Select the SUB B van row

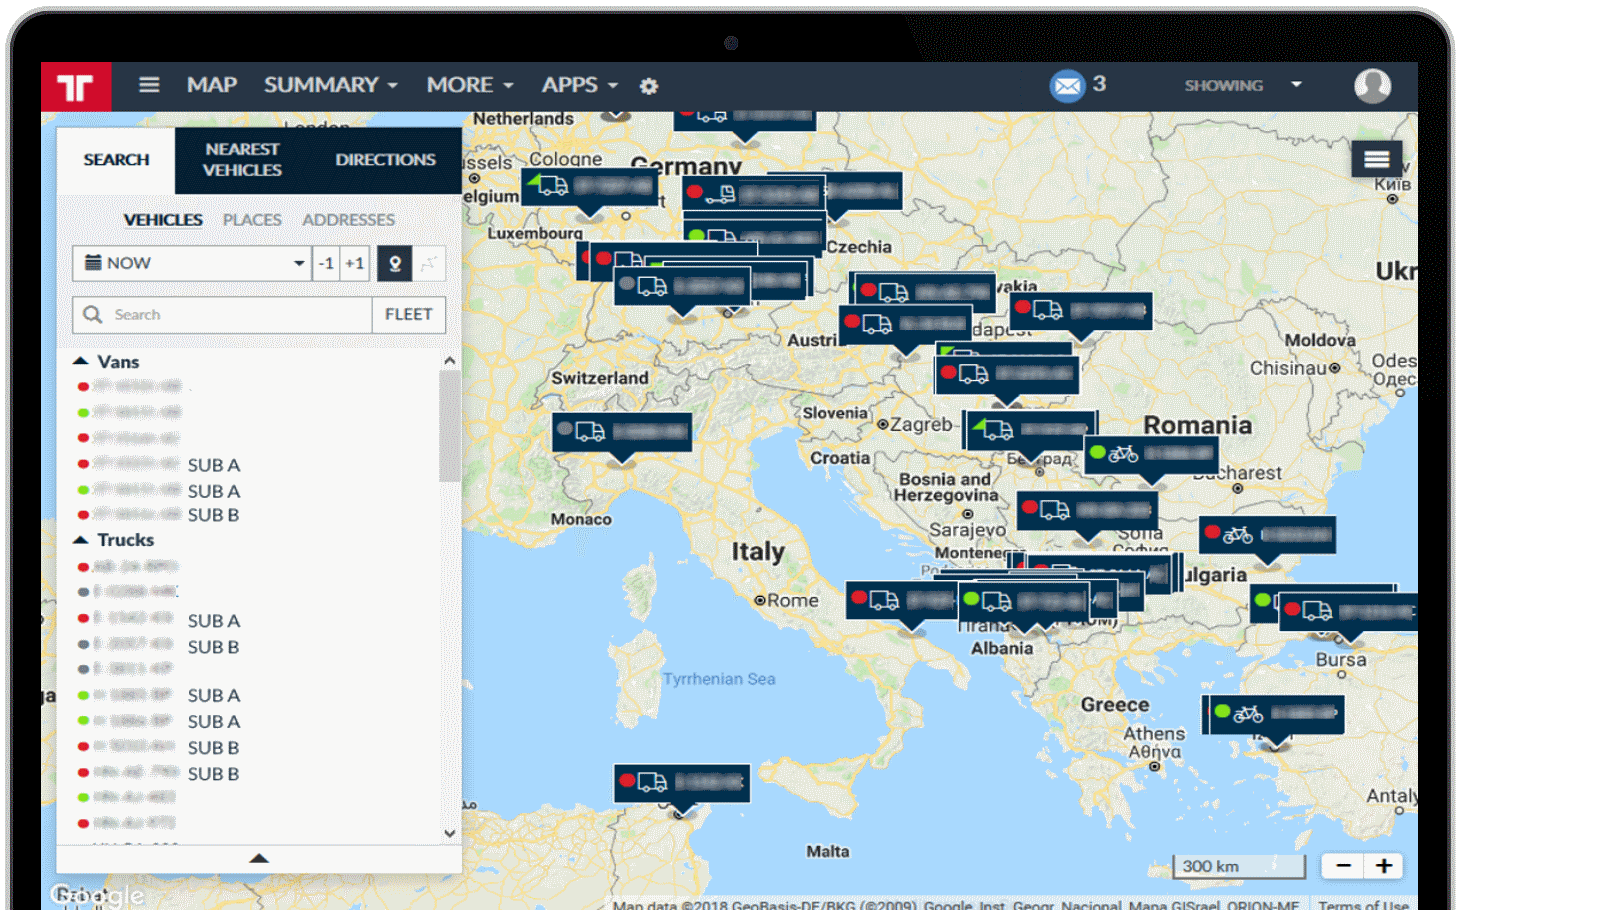tap(160, 515)
